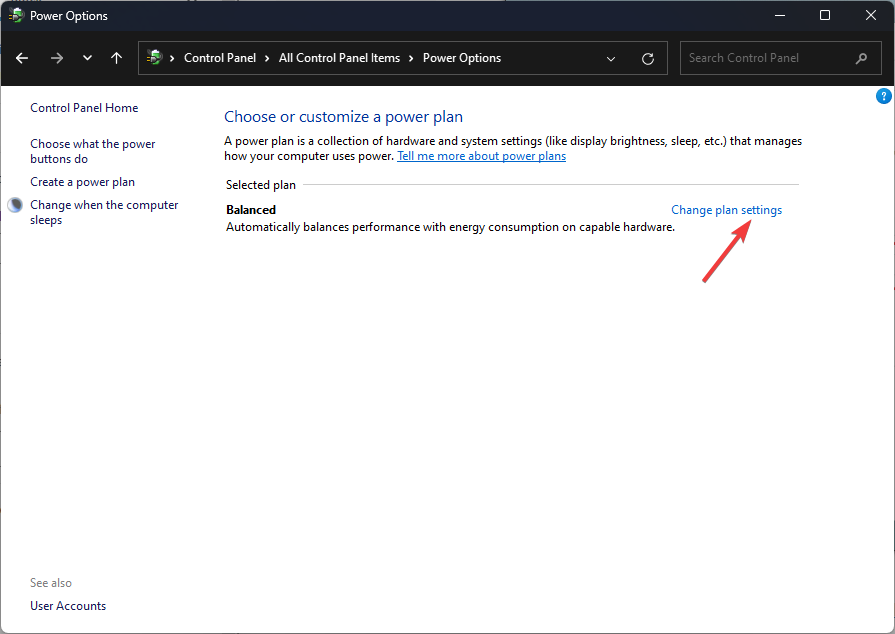
Task: Click the Back navigation arrow
Action: click(x=22, y=58)
